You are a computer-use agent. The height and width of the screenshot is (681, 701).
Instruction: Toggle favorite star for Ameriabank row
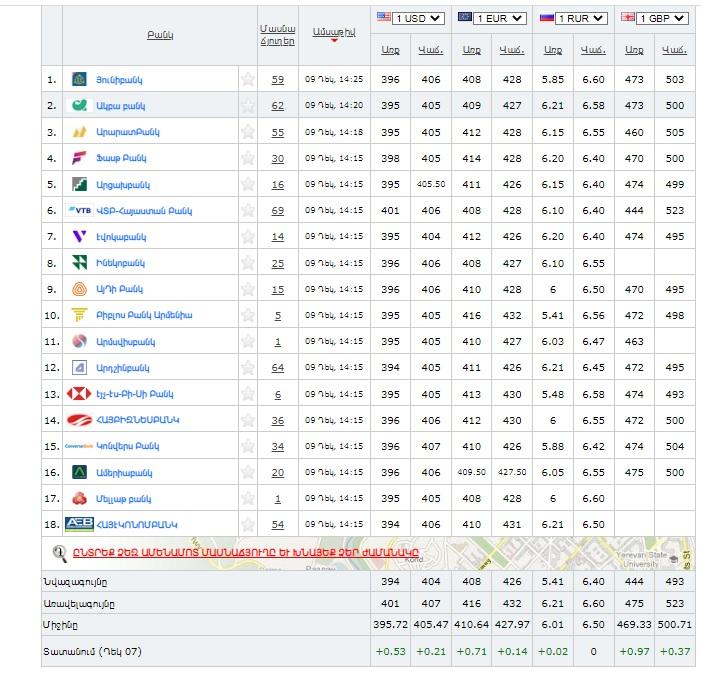coord(247,472)
